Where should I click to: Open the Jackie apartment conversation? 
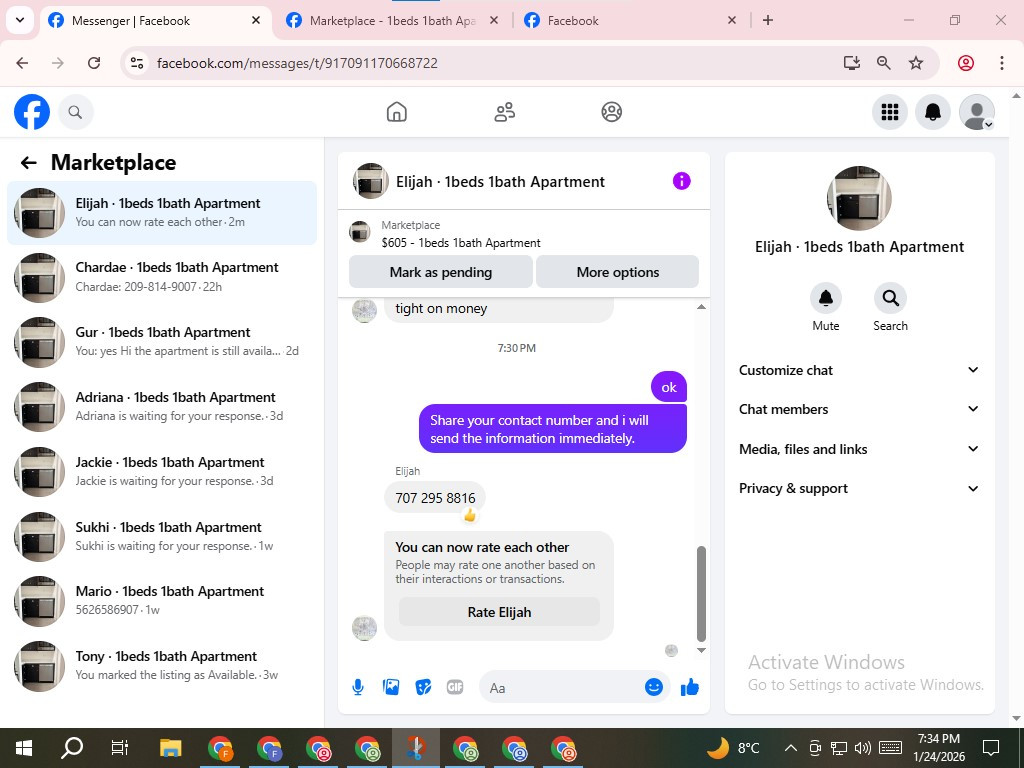[x=162, y=471]
